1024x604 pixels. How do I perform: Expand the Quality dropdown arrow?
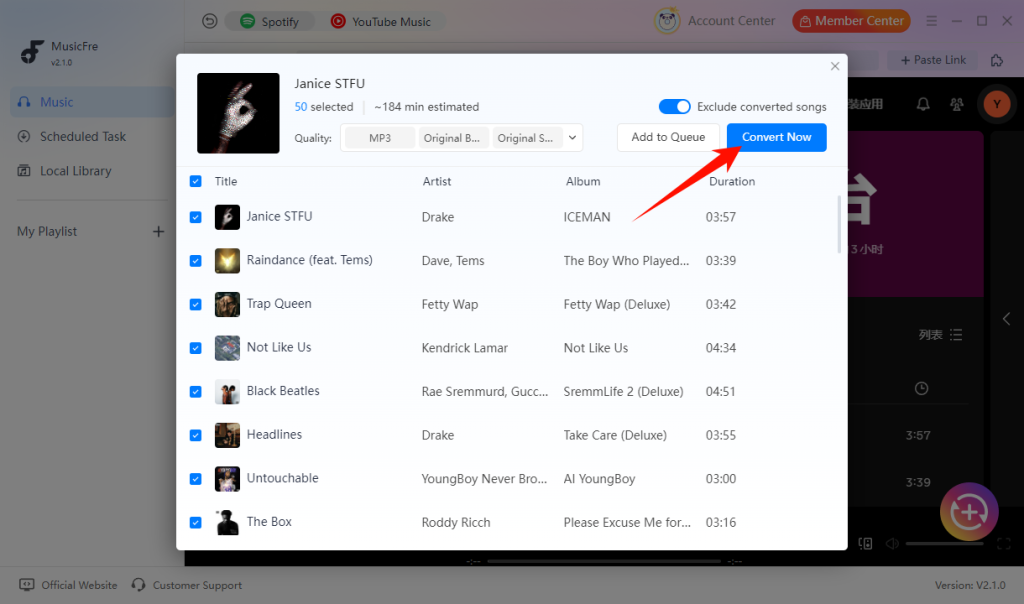pyautogui.click(x=572, y=138)
